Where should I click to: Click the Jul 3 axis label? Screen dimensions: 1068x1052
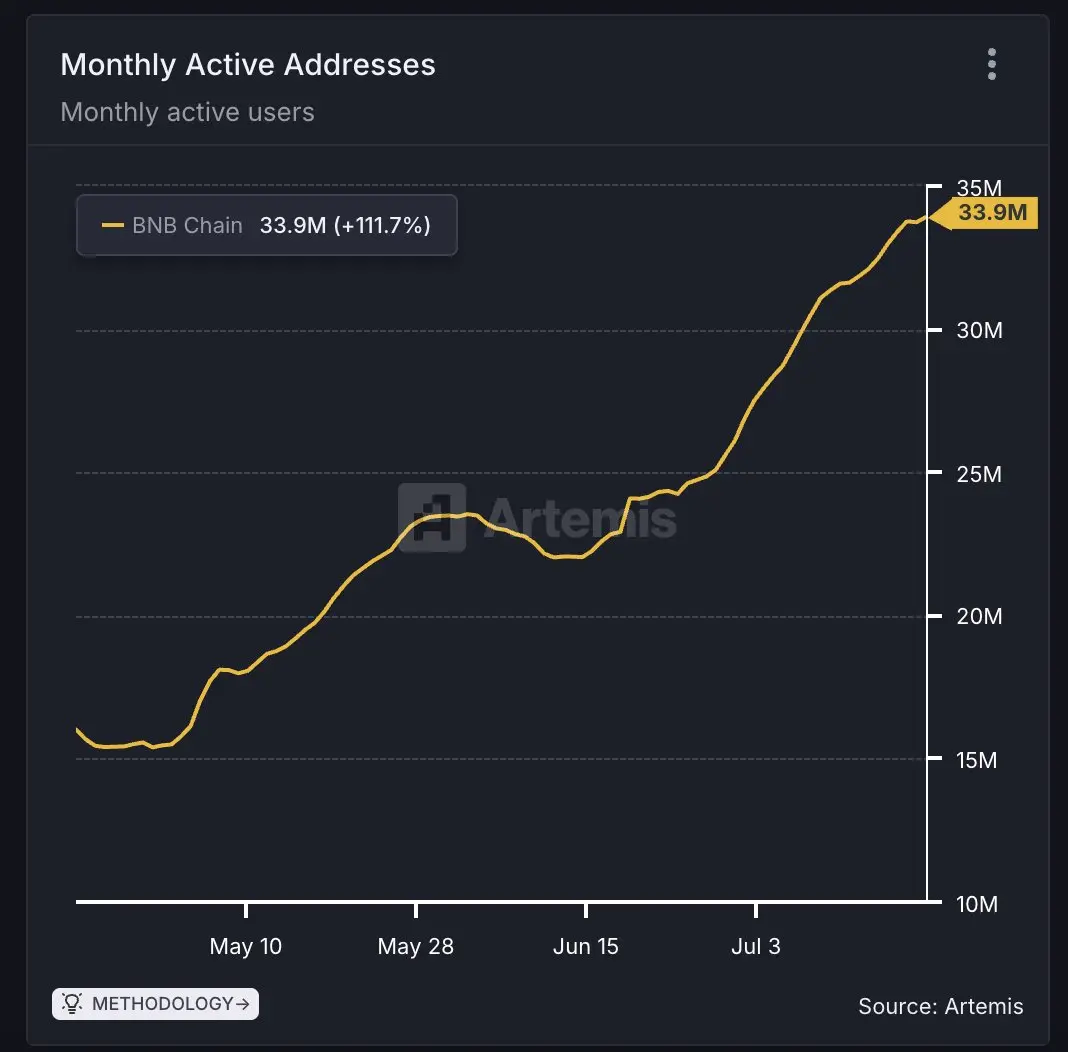pyautogui.click(x=756, y=946)
